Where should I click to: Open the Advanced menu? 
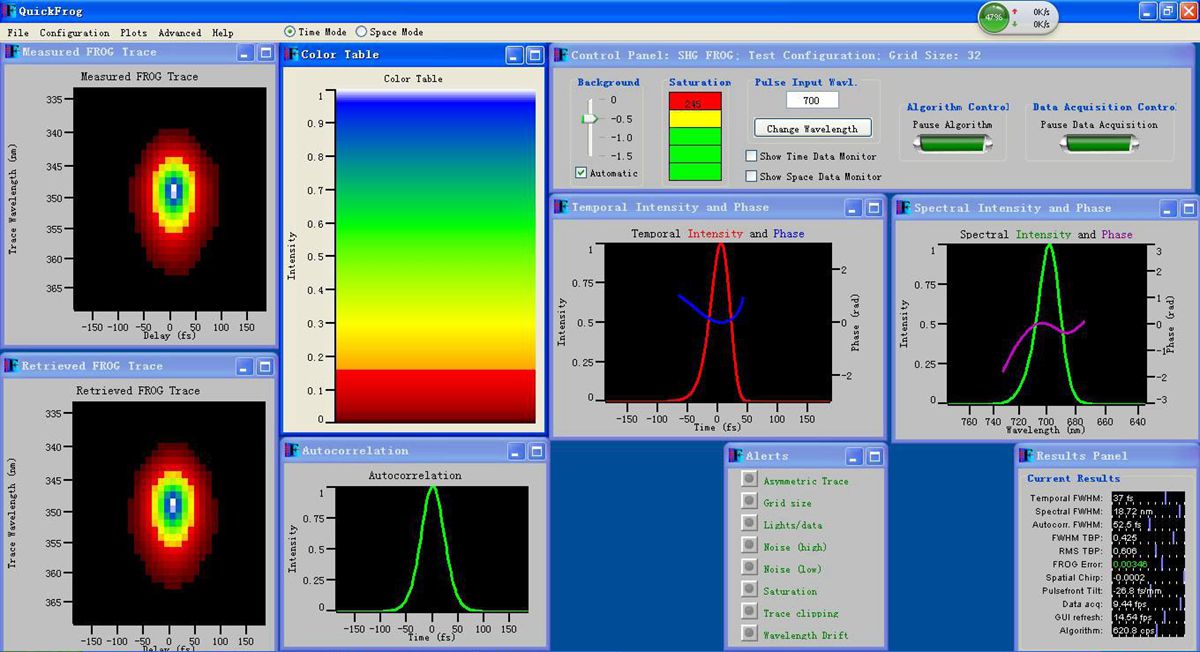[x=179, y=33]
